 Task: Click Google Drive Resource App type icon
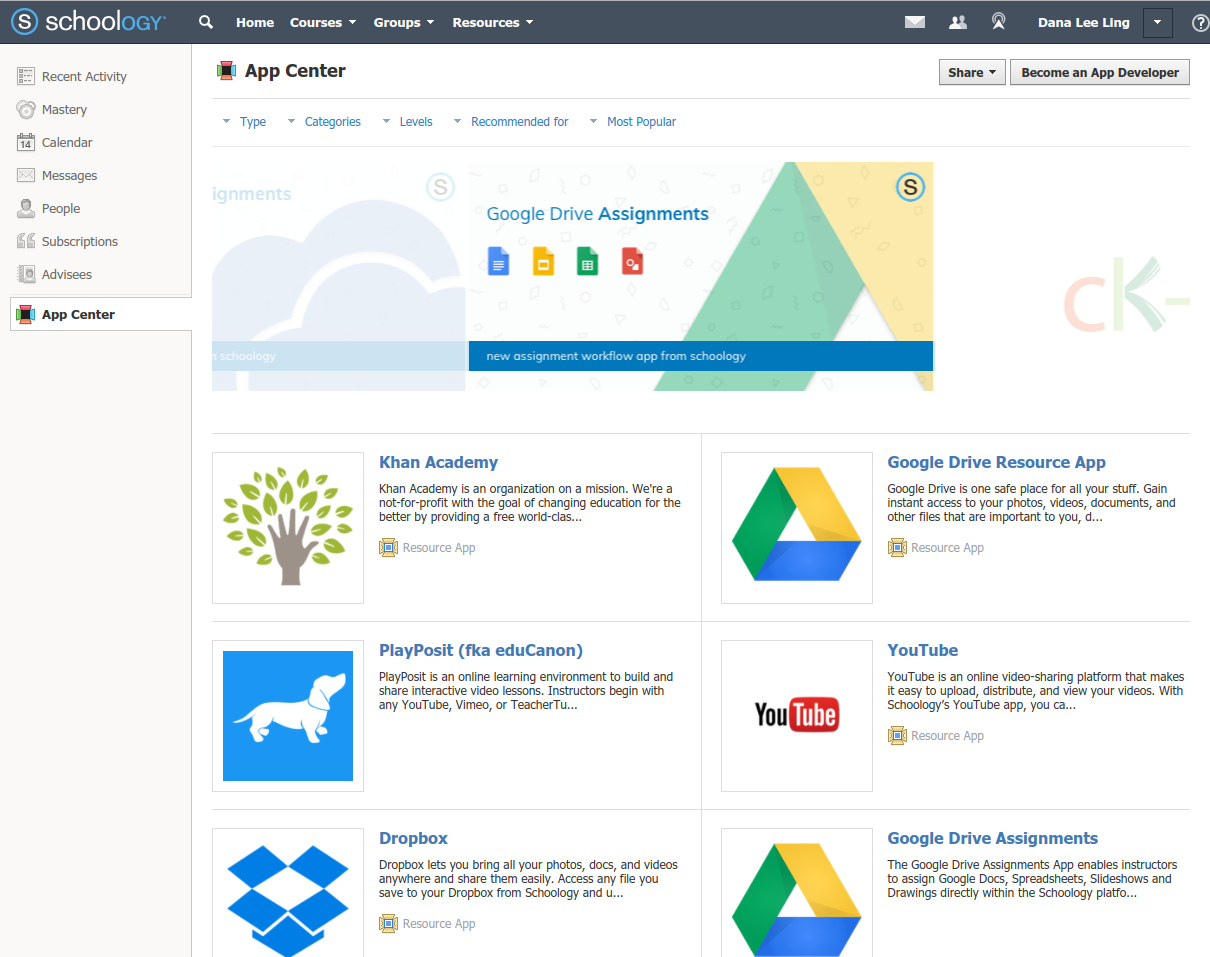pos(897,547)
